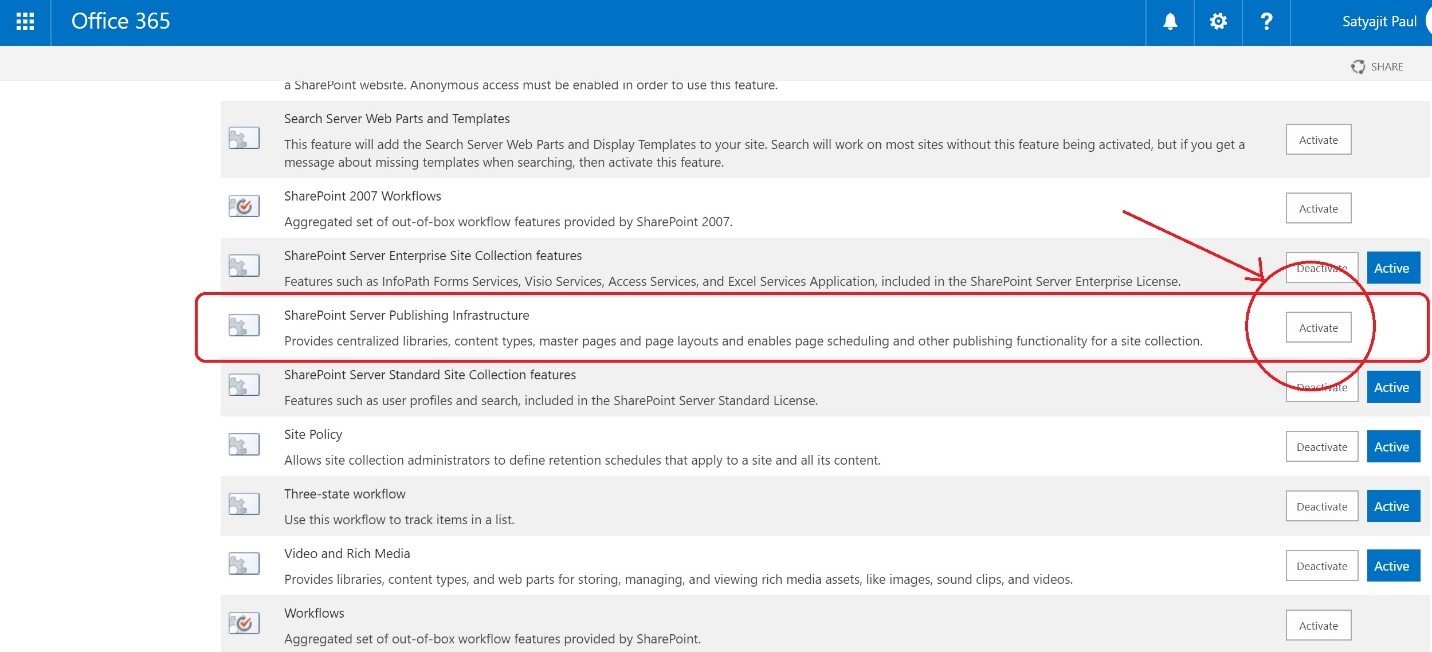Open the Office 365 app launcher grid
The image size is (1432, 652).
pyautogui.click(x=25, y=21)
